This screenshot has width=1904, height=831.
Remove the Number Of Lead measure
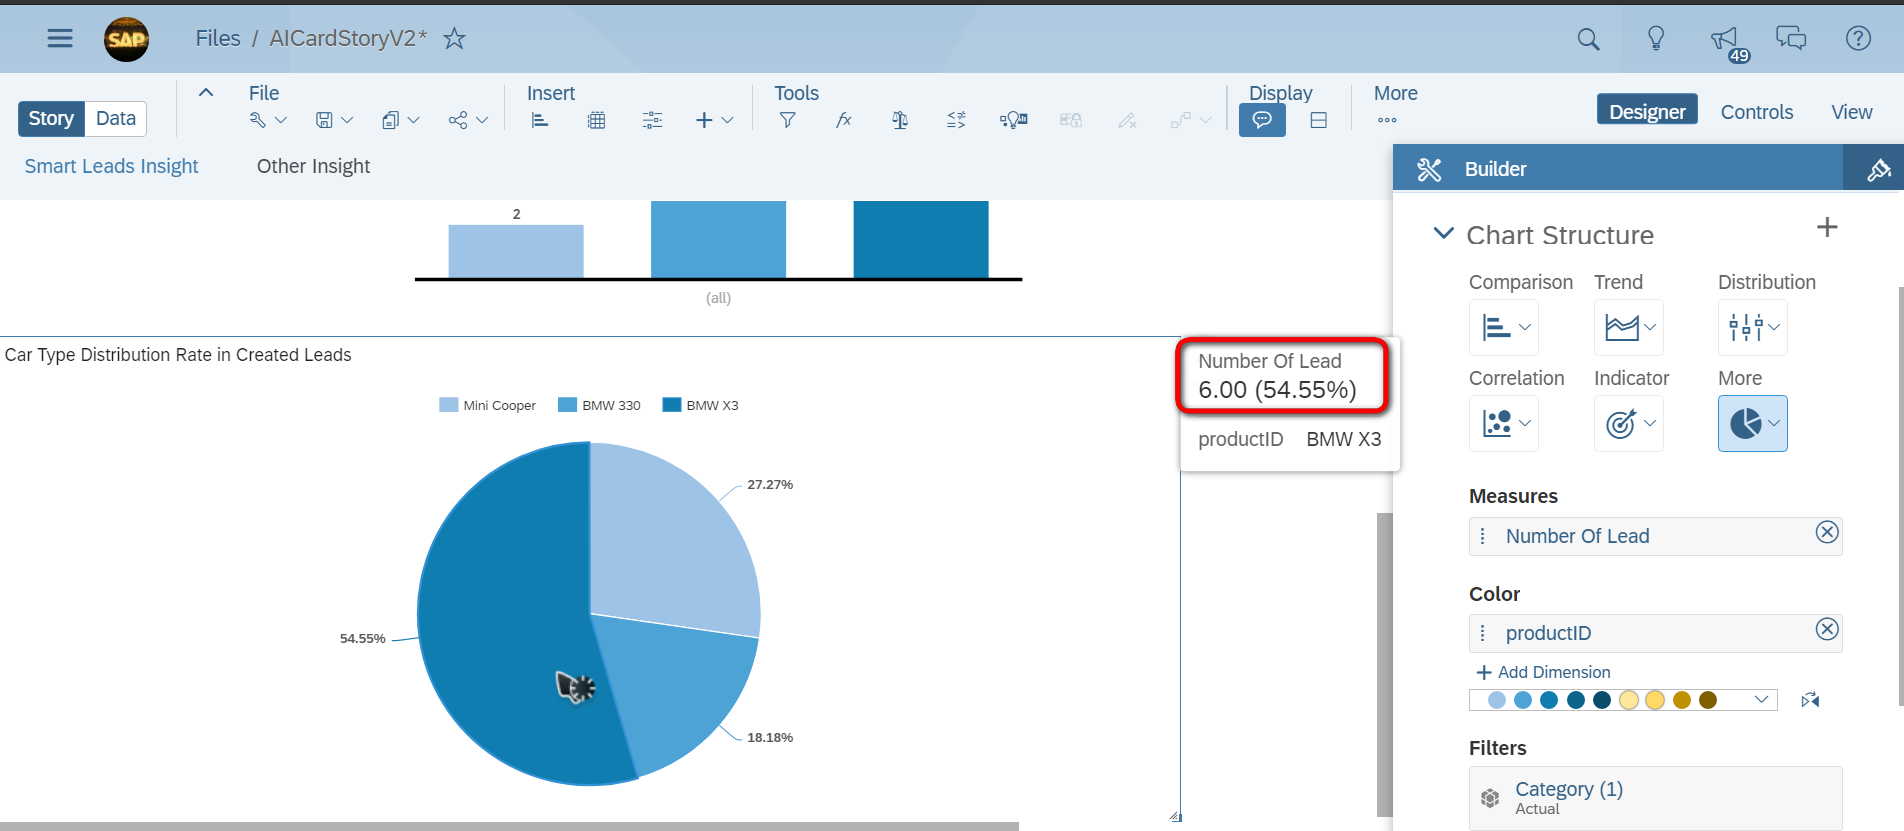pos(1827,532)
